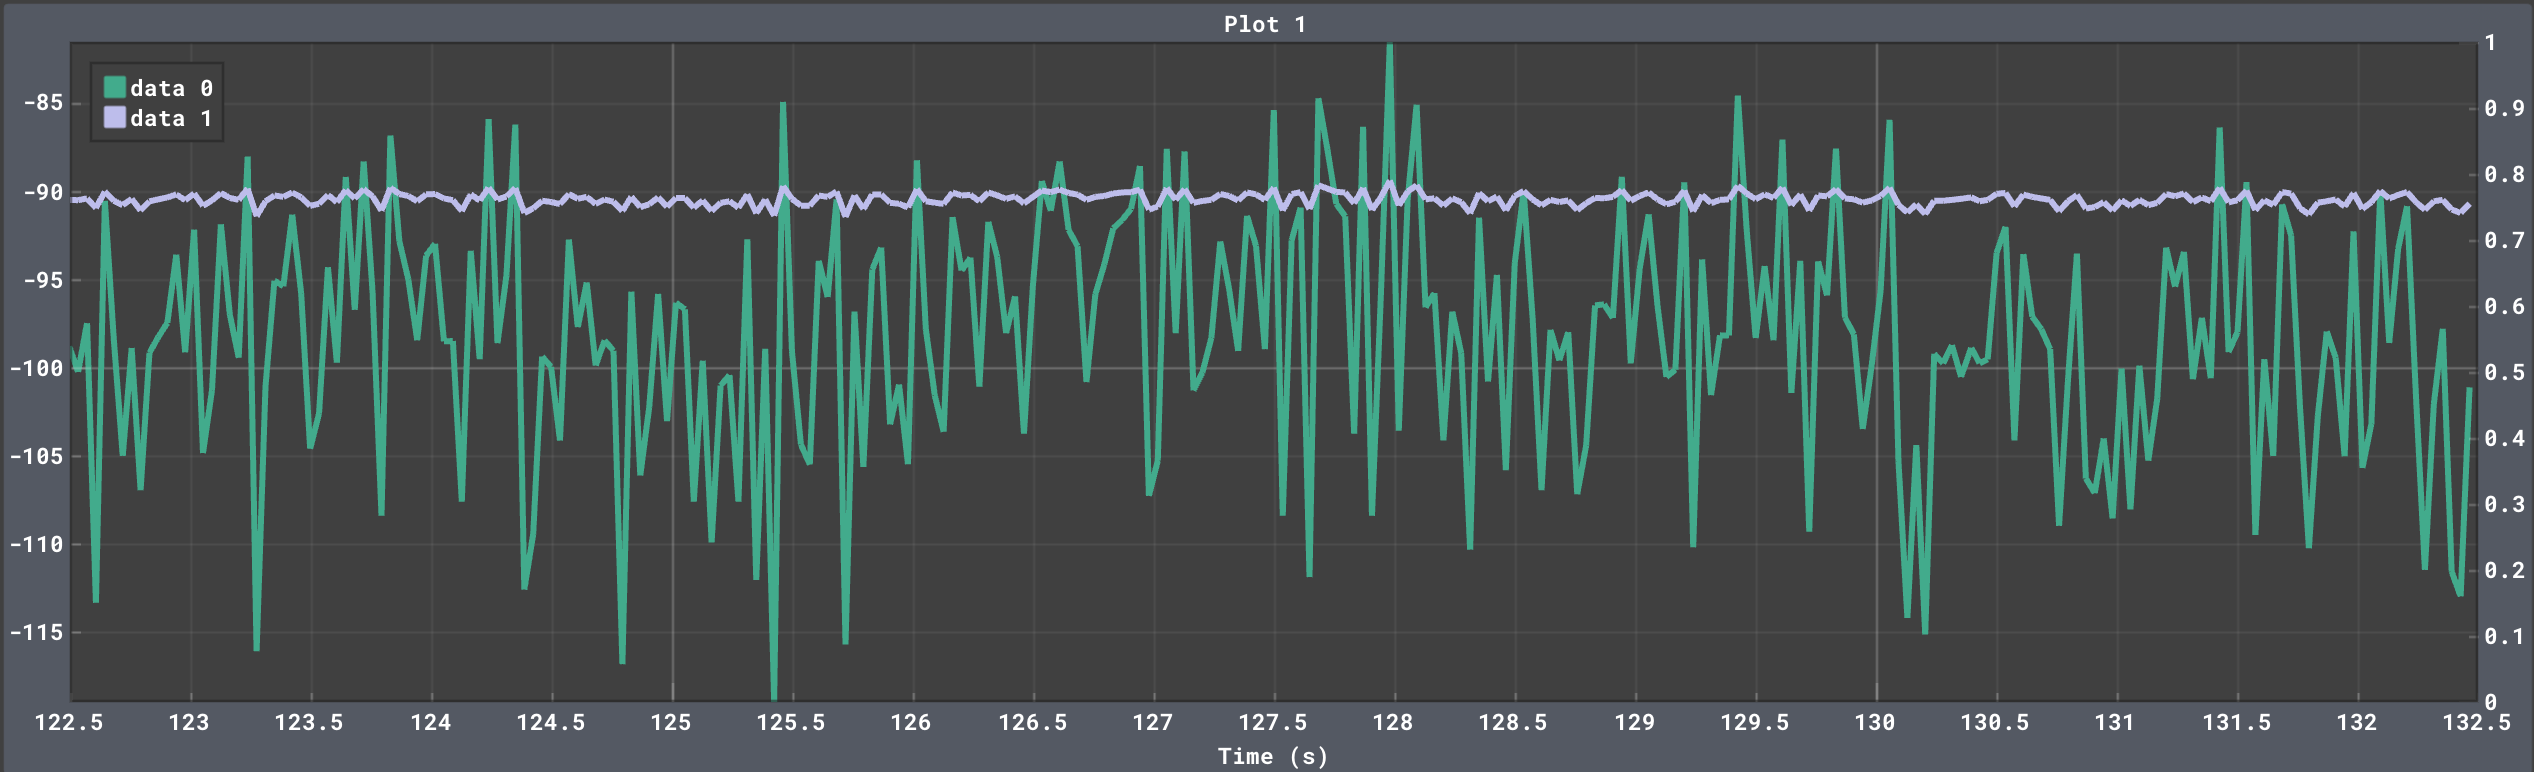Click the -85 left y-axis tick label

[x=43, y=103]
